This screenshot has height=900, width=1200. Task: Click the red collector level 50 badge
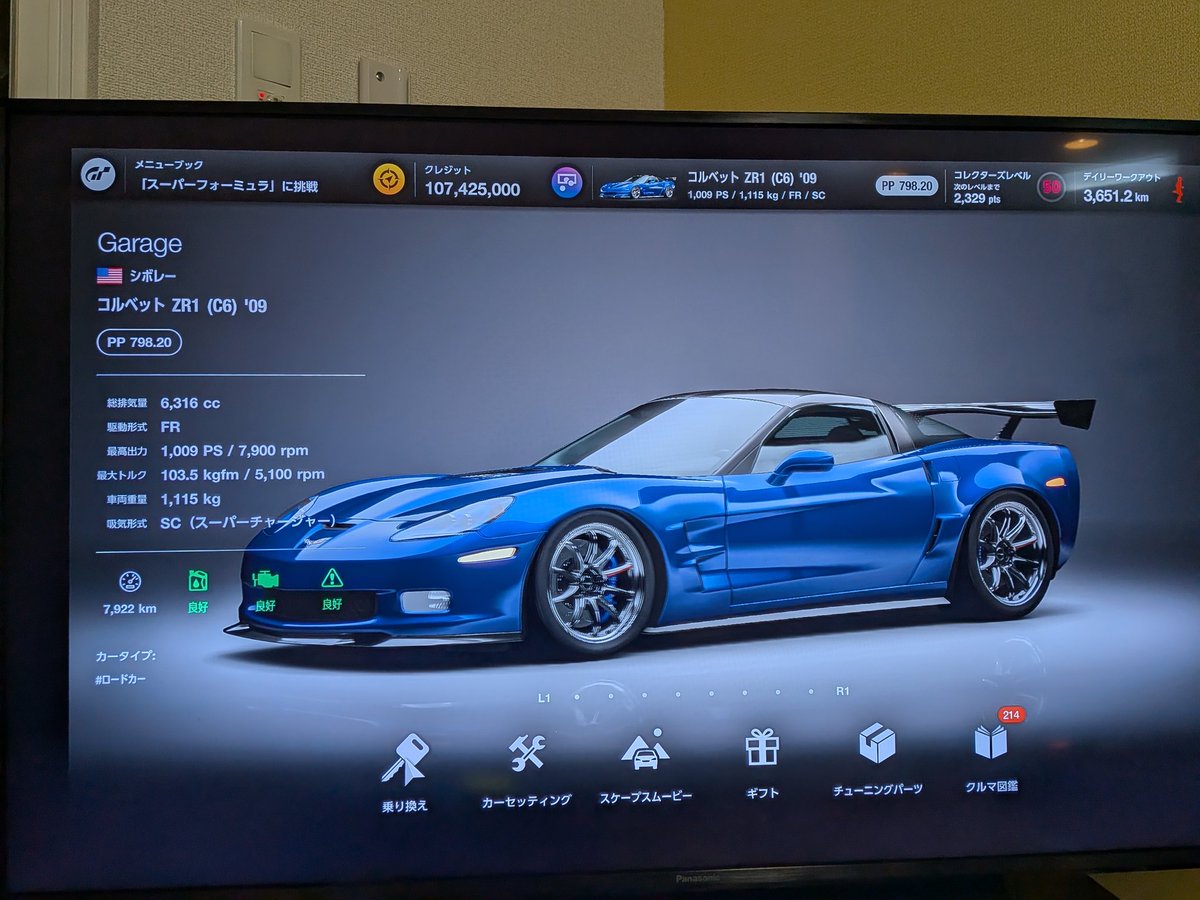point(1050,187)
